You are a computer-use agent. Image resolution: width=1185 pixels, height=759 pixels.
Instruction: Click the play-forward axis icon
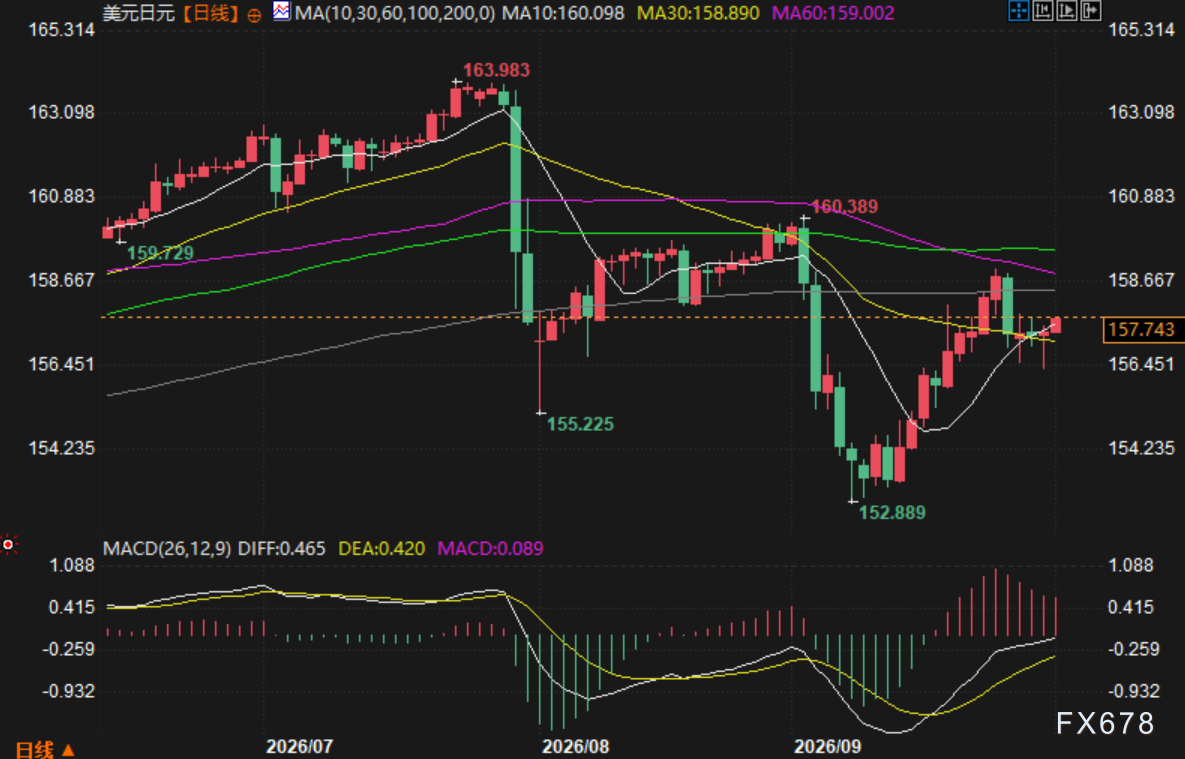click(x=1066, y=11)
